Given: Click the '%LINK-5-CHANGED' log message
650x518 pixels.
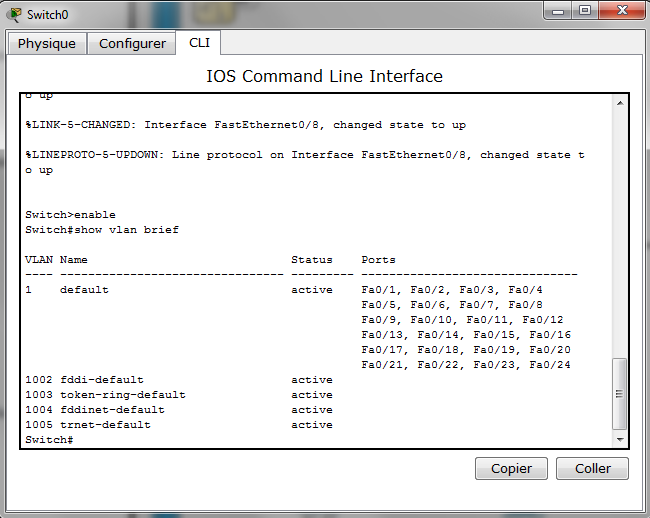Looking at the screenshot, I should [245, 125].
